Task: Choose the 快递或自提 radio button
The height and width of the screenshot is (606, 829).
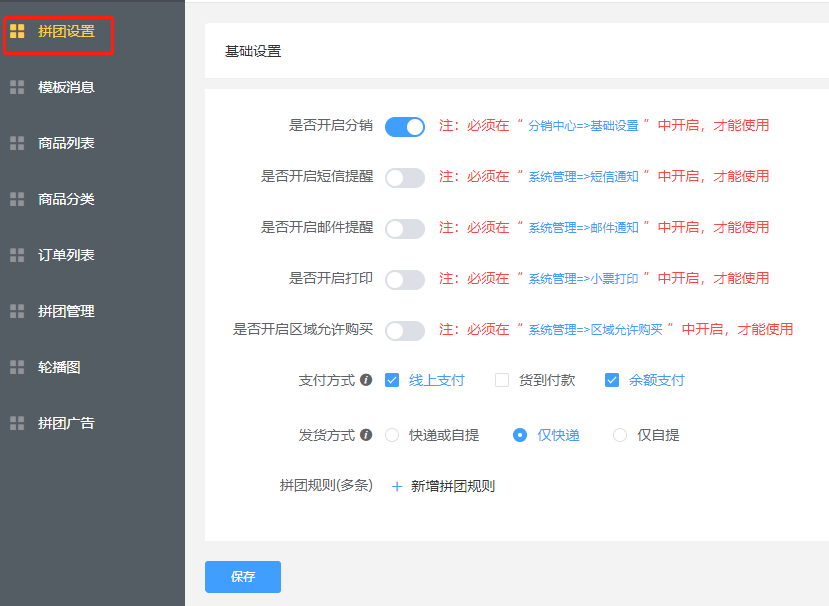Action: (x=392, y=435)
